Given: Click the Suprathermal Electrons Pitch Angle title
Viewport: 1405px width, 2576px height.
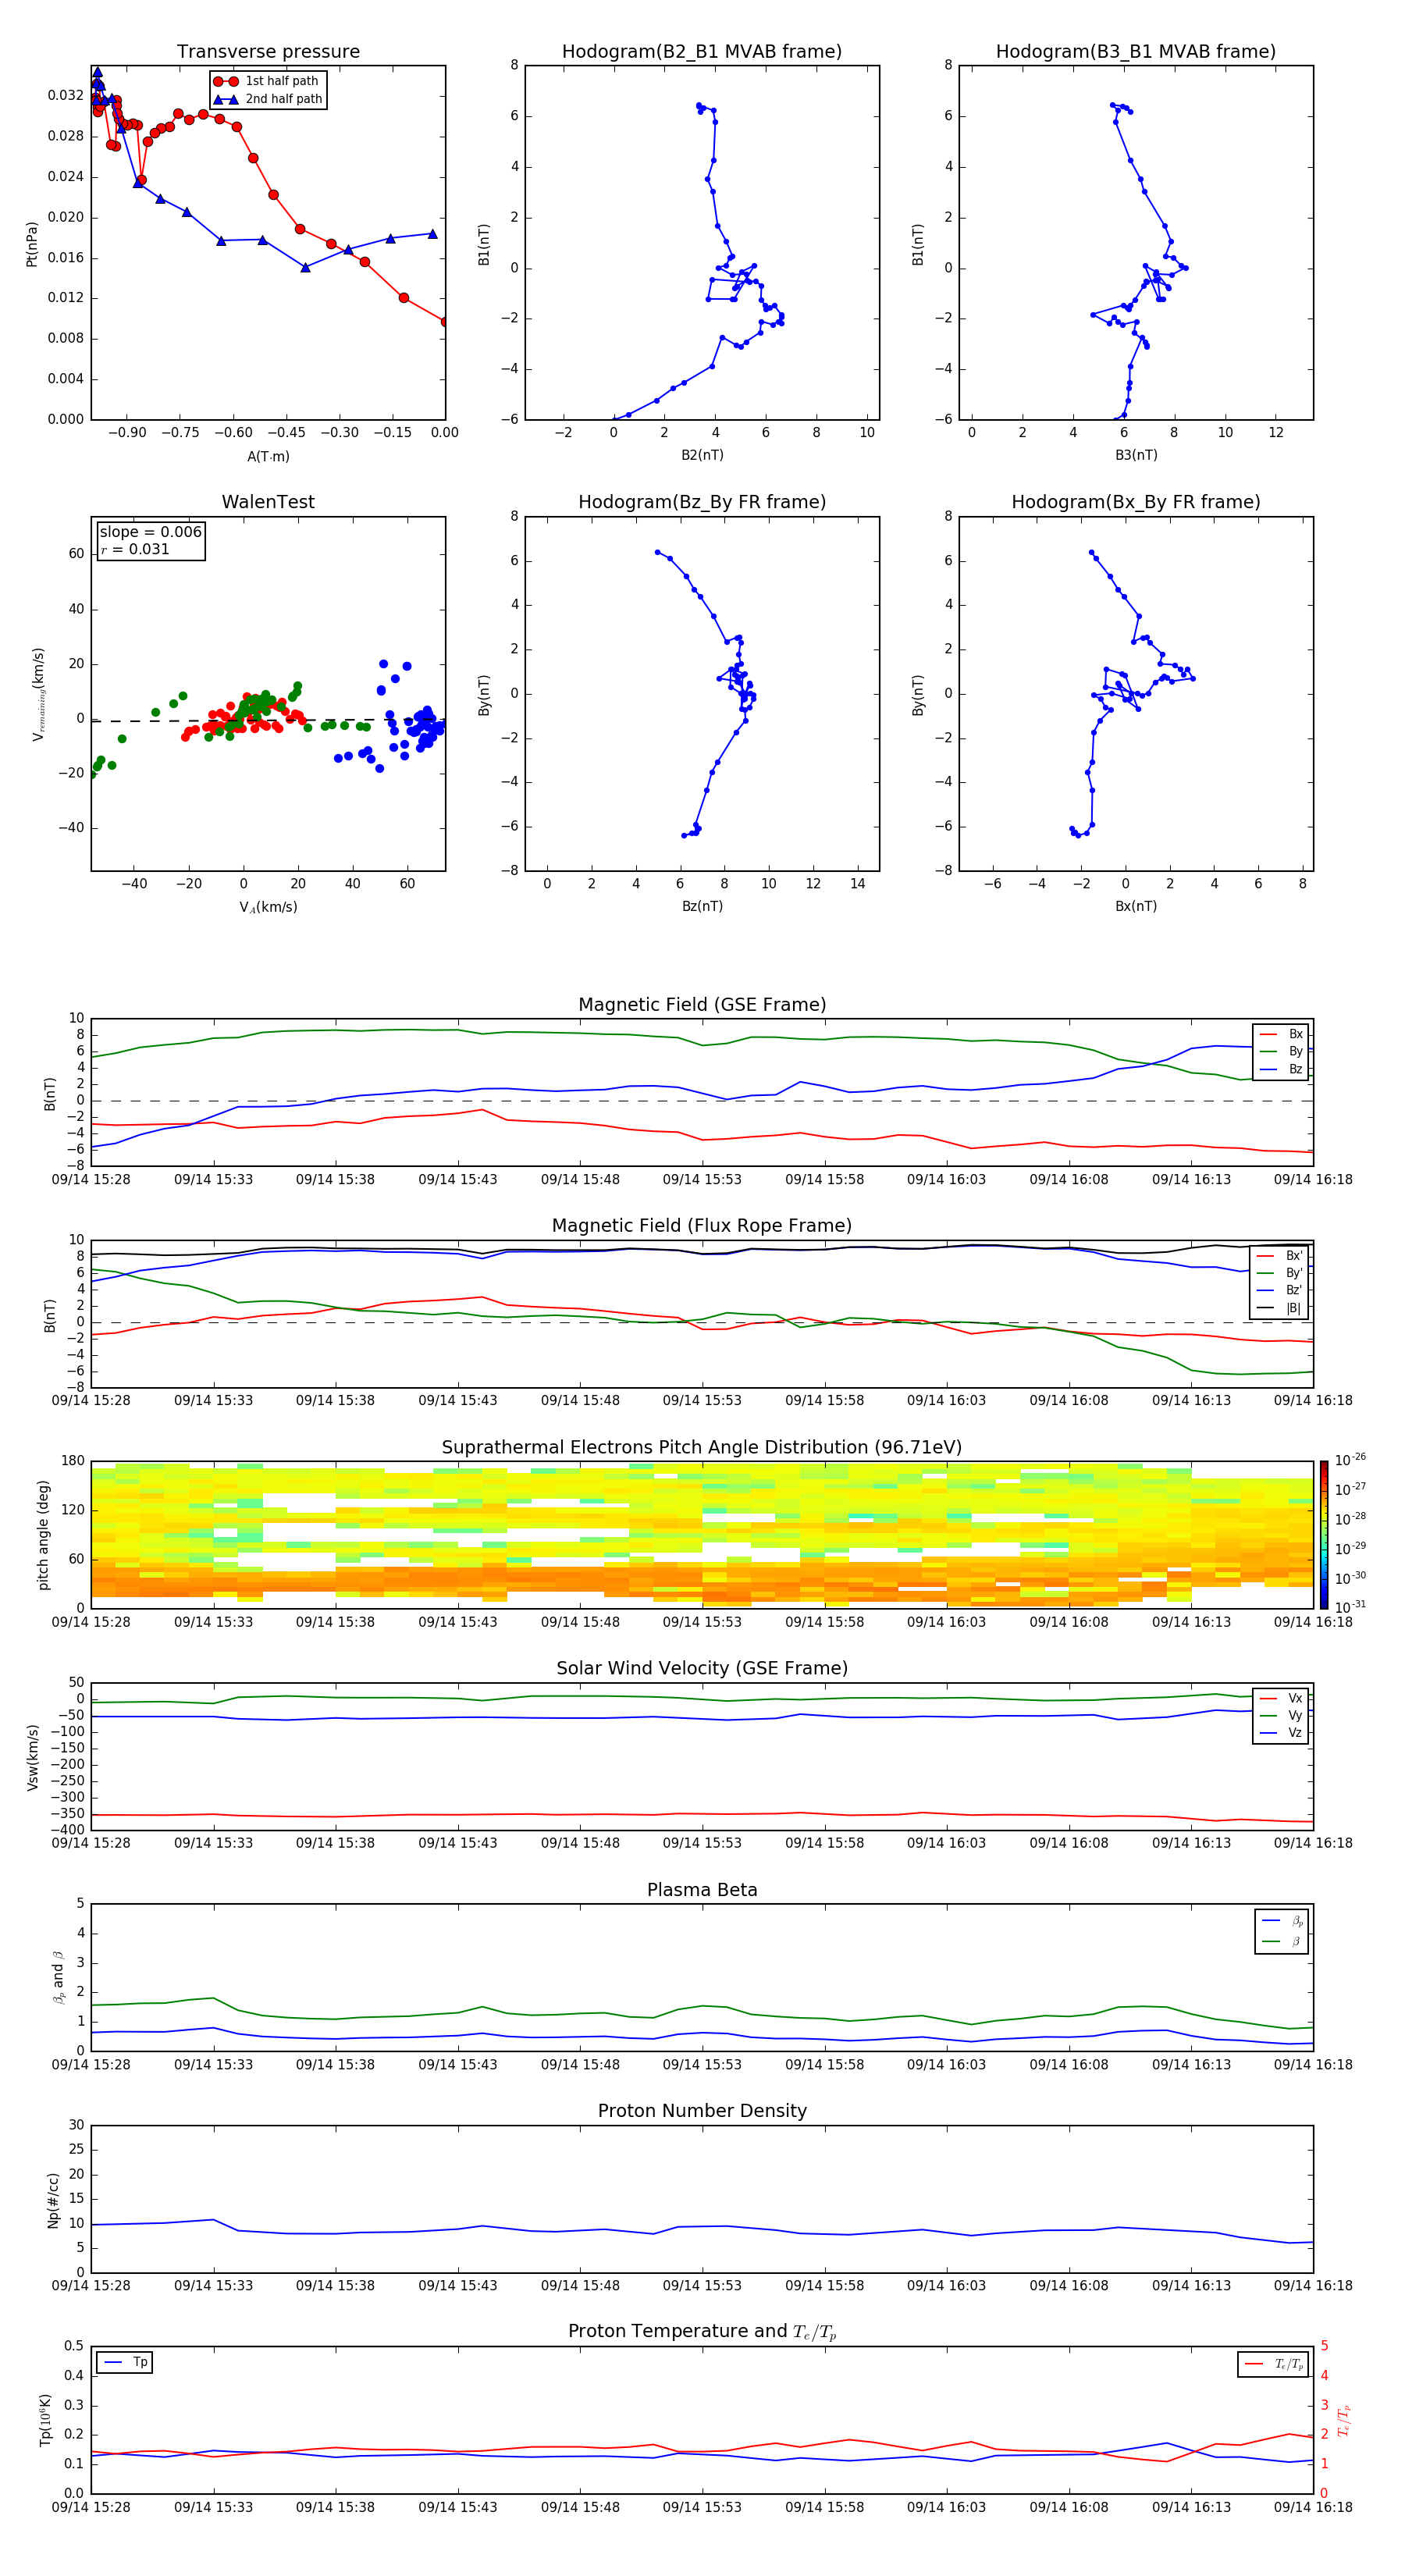Looking at the screenshot, I should tap(702, 1447).
